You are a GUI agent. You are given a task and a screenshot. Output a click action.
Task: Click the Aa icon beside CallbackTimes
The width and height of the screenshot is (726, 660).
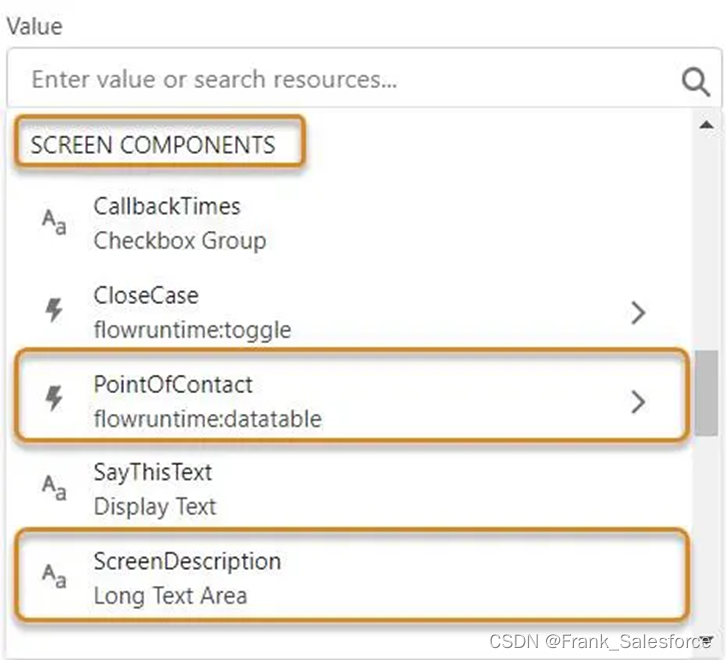tap(54, 223)
